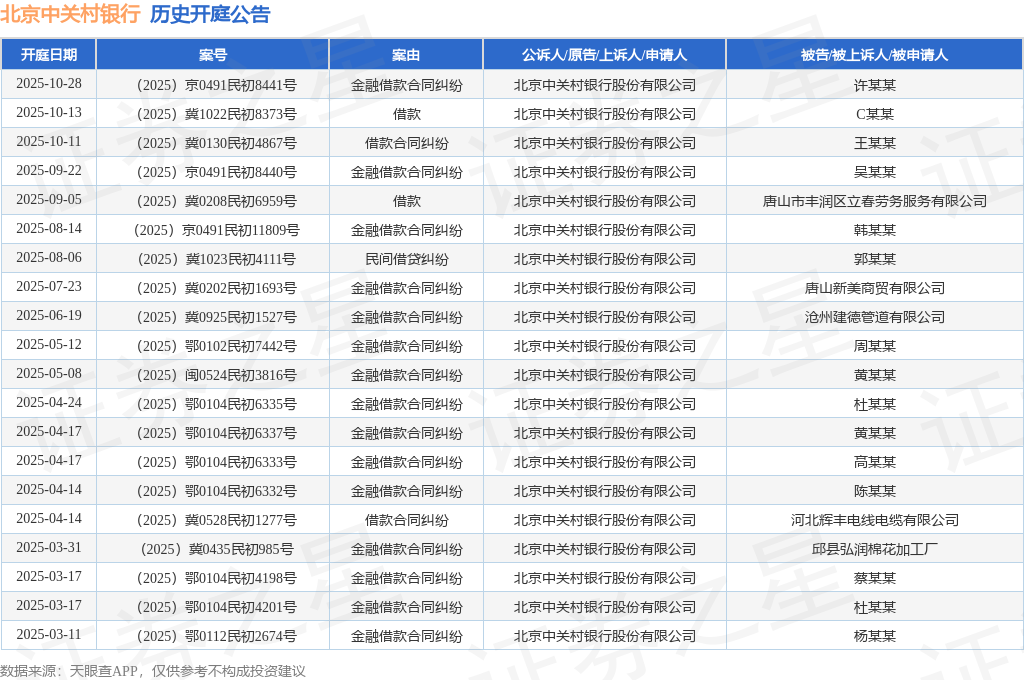Select date cell 2025-08-06

(49, 257)
